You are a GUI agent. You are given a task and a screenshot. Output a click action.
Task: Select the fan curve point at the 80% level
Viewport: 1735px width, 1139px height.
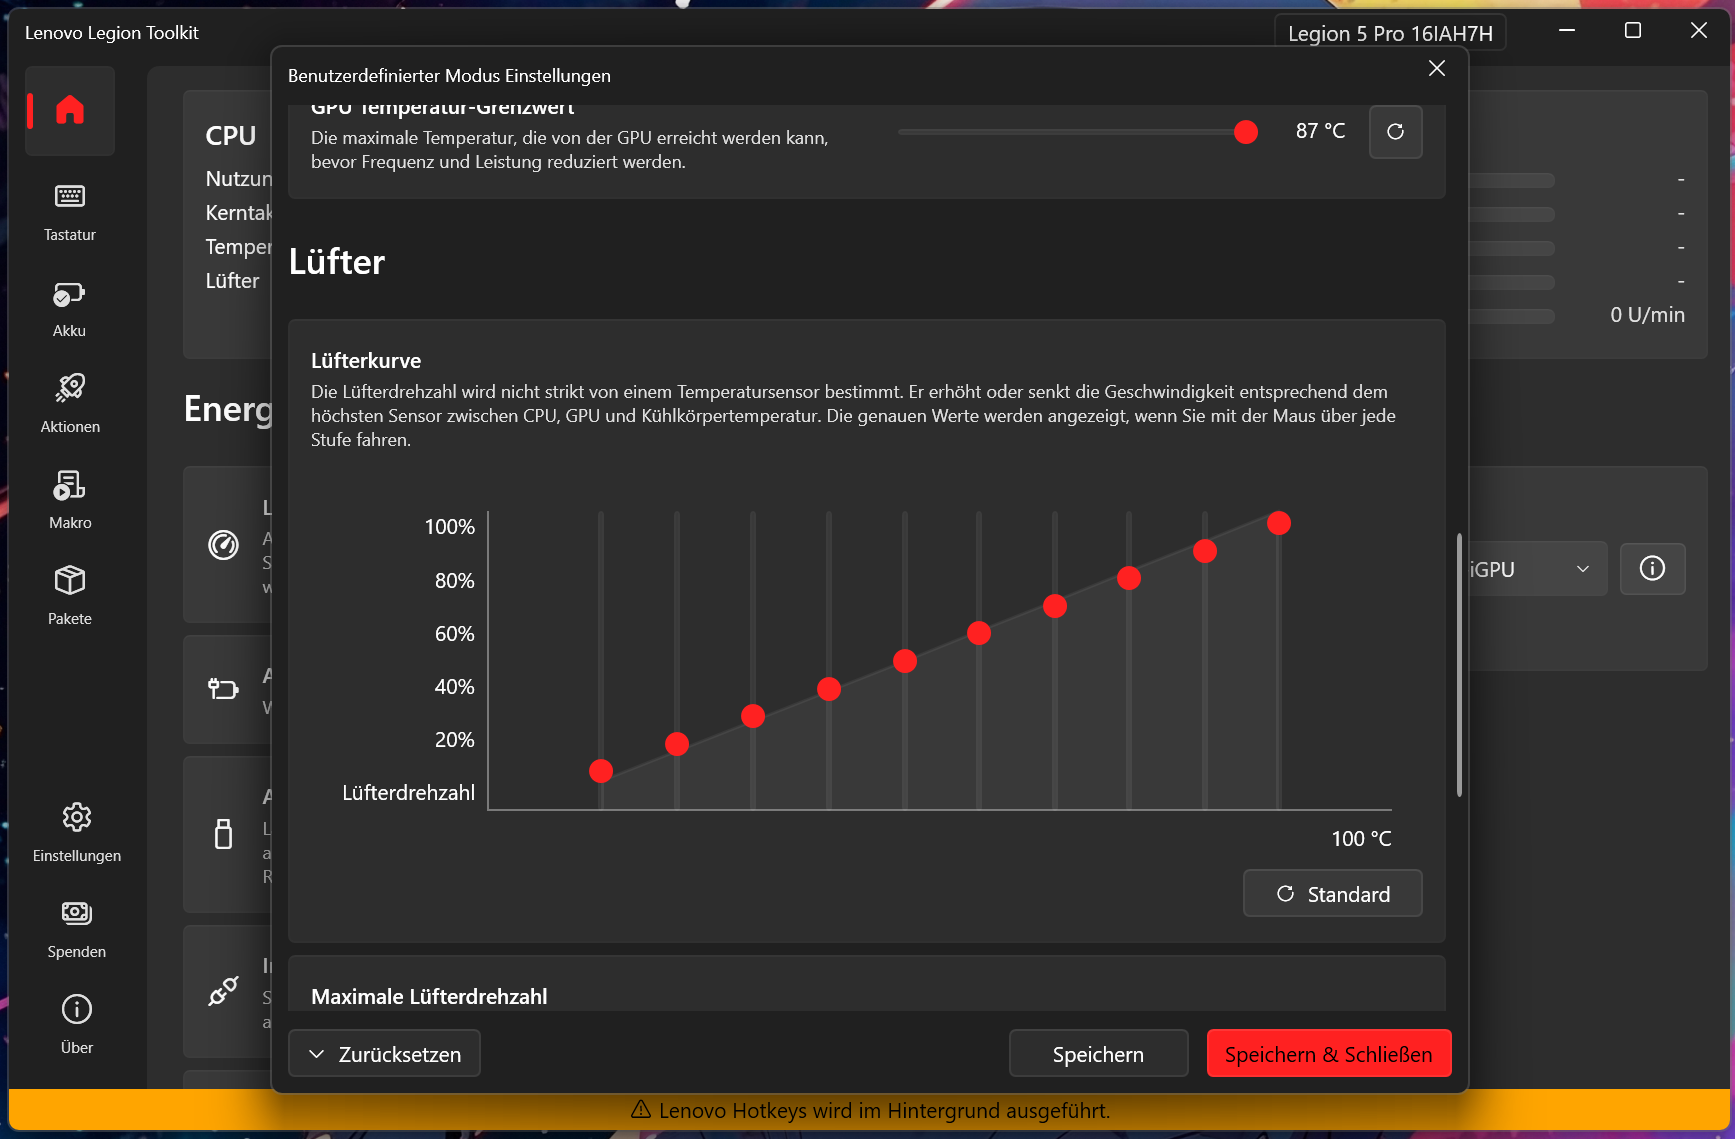1129,578
